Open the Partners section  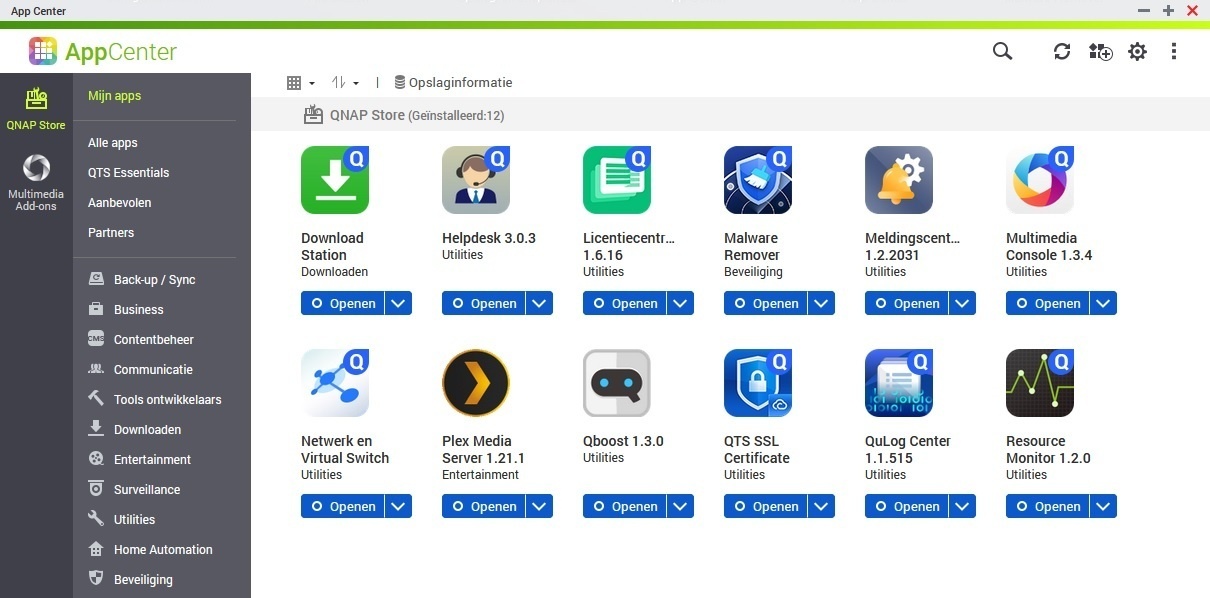point(111,233)
